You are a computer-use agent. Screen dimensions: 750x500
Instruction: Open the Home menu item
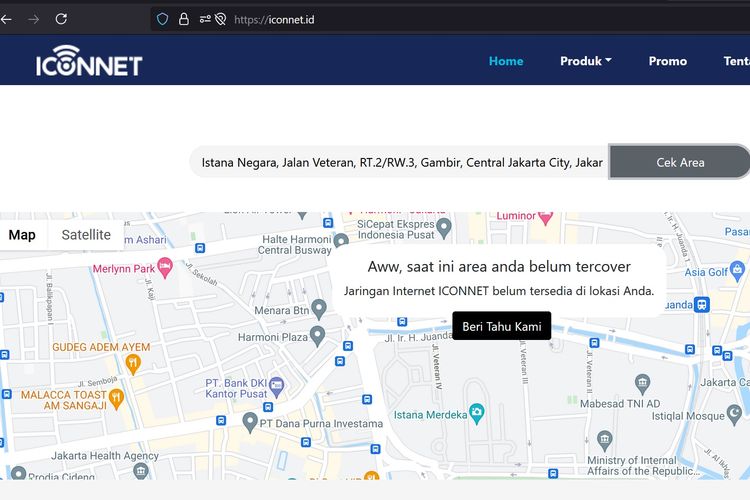pos(506,61)
